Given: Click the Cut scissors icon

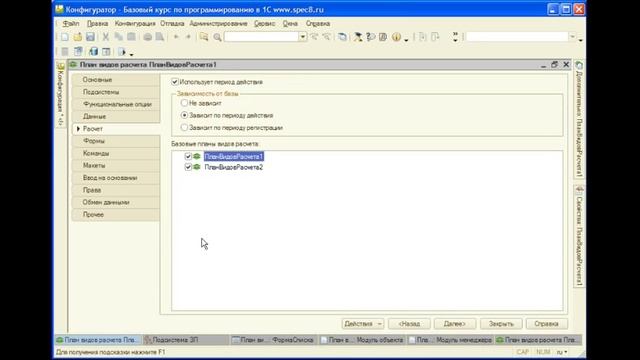Looking at the screenshot, I should [106, 37].
